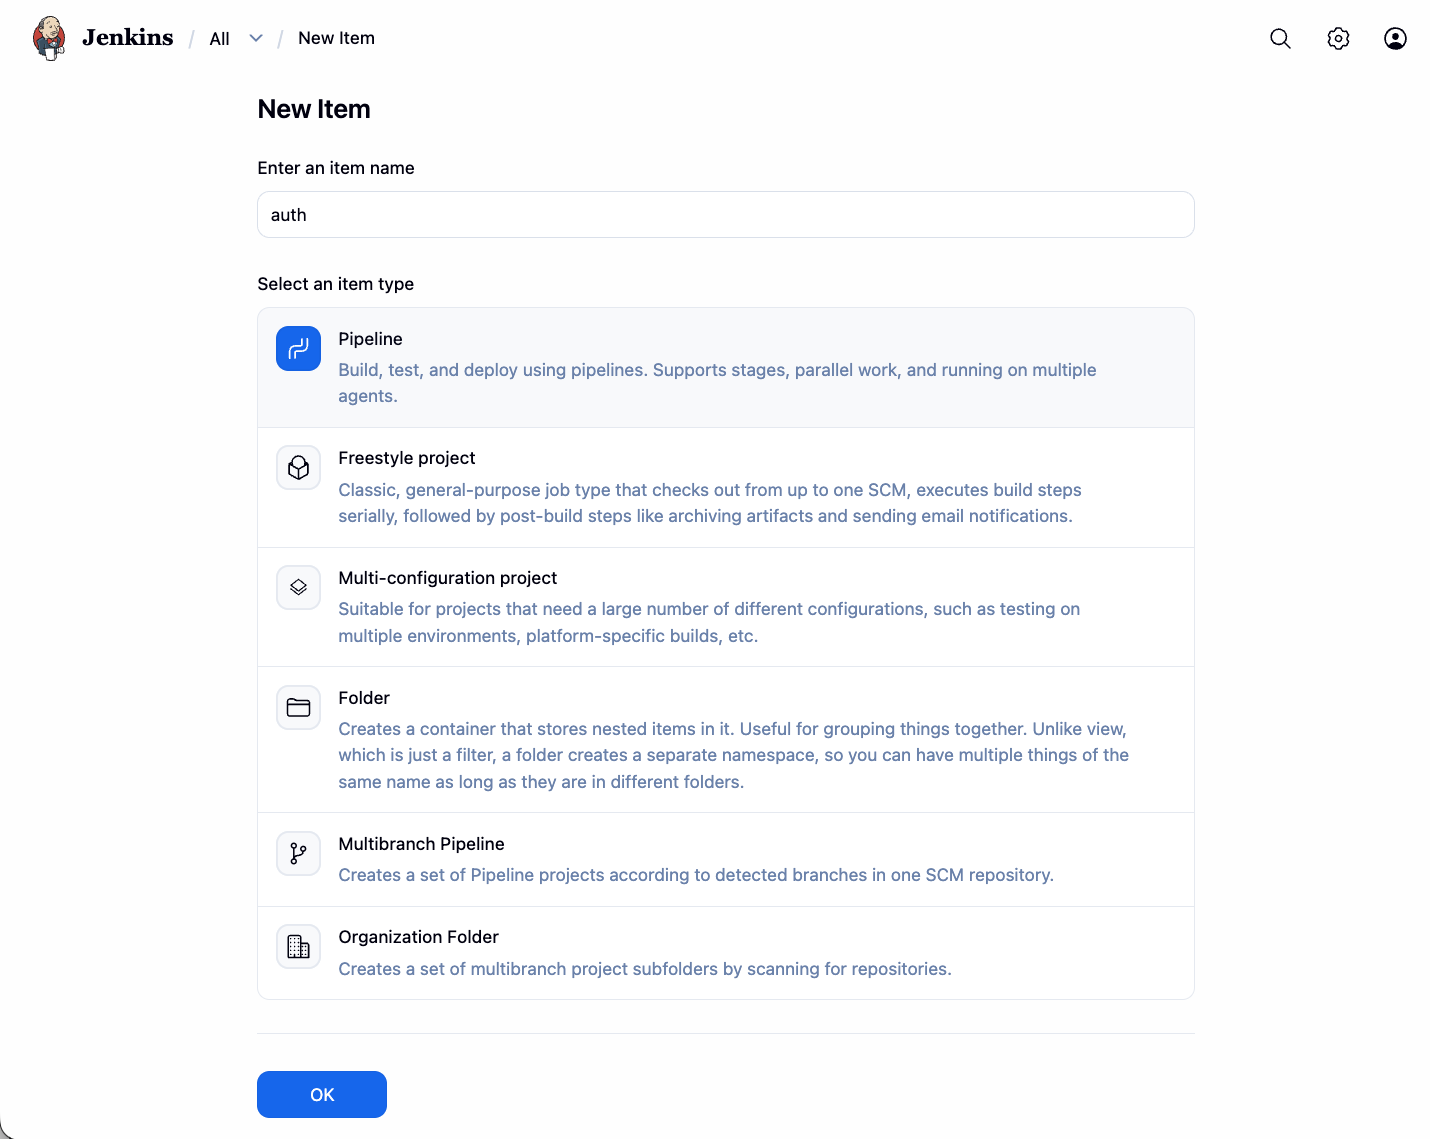
Task: Open the user account icon
Action: [x=1395, y=38]
